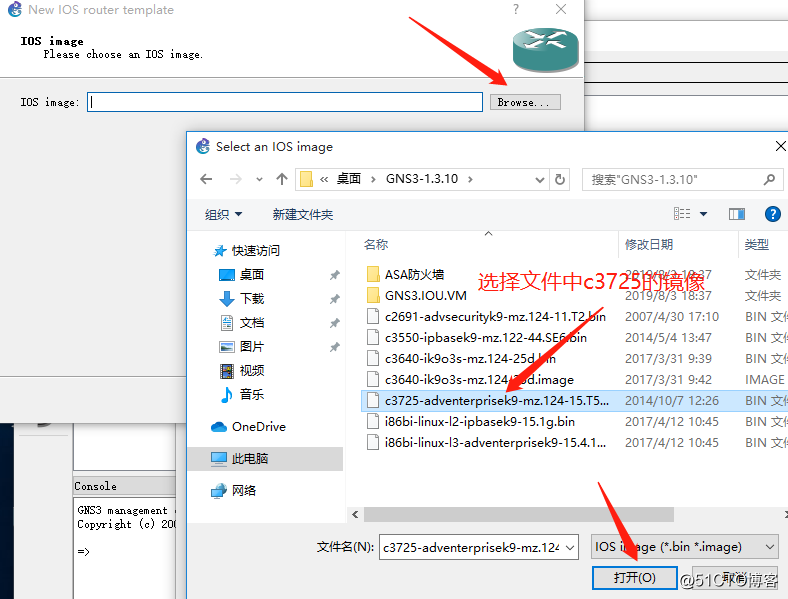This screenshot has height=599, width=788.
Task: Toggle the preview pane icon
Action: point(737,214)
